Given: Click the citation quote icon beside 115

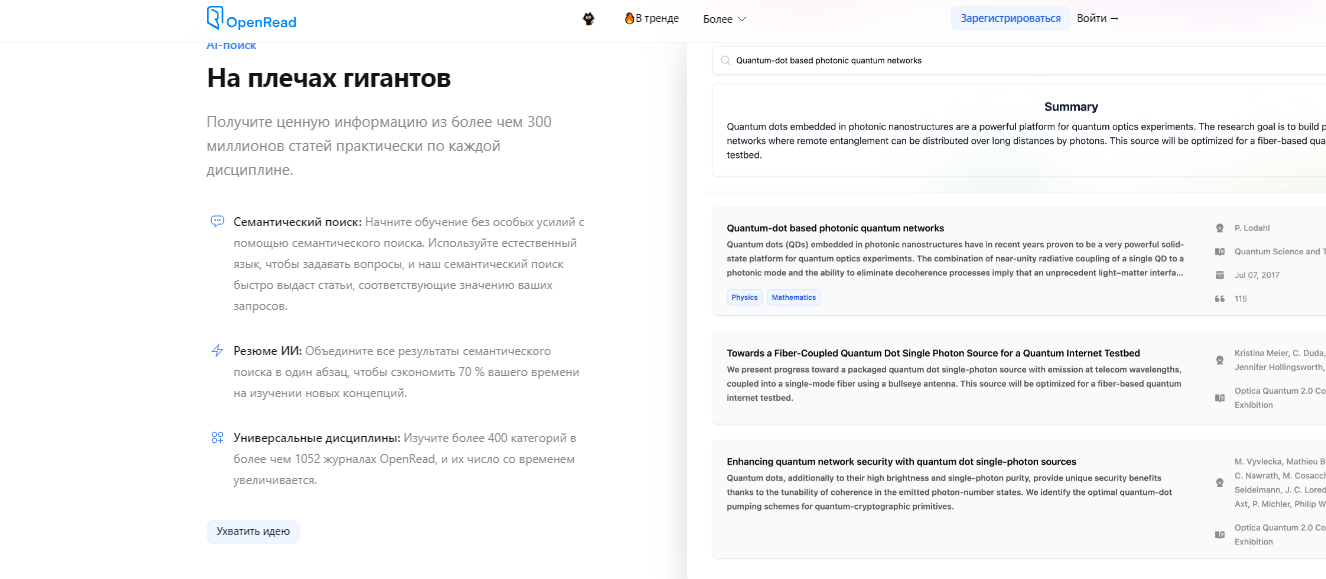Looking at the screenshot, I should 1219,299.
